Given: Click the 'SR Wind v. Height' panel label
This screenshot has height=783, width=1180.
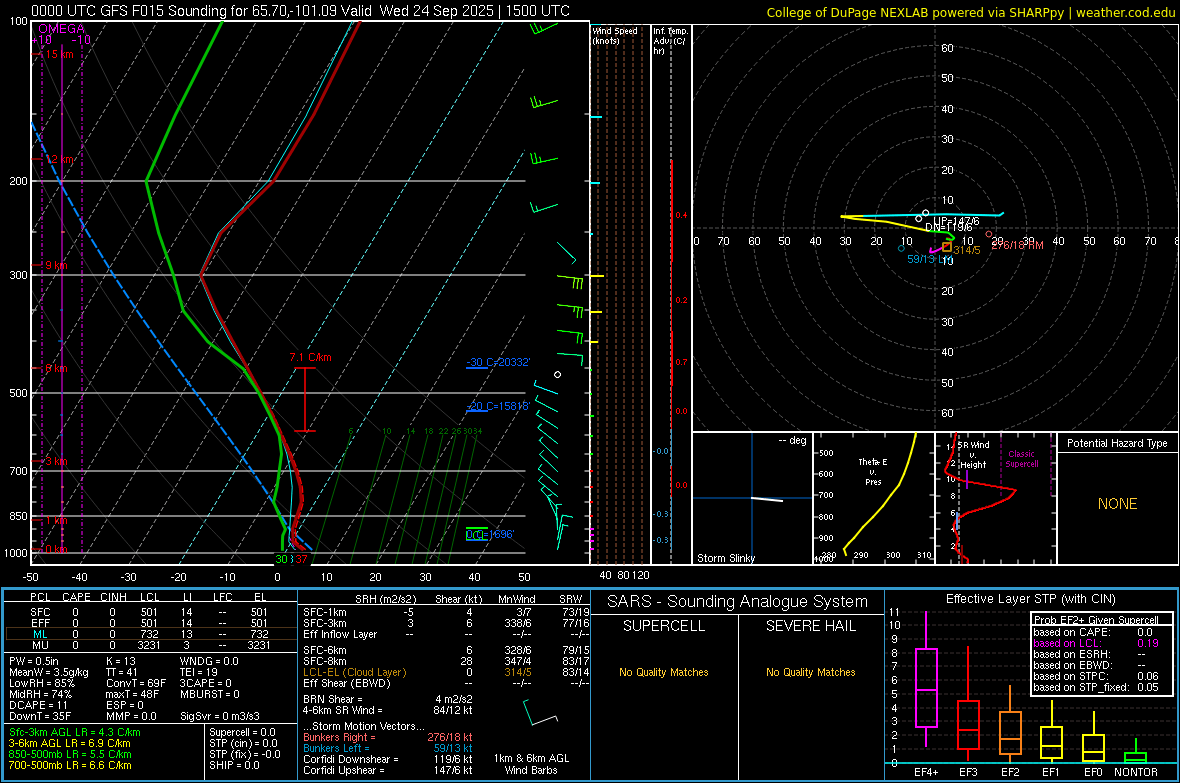Looking at the screenshot, I should (x=973, y=455).
